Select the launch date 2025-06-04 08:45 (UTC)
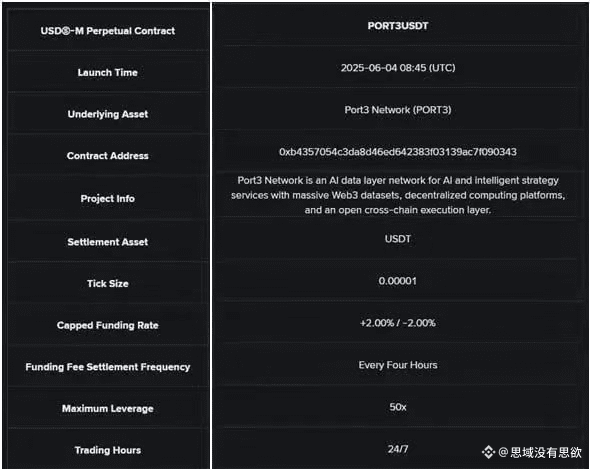The height and width of the screenshot is (469, 590). click(398, 68)
